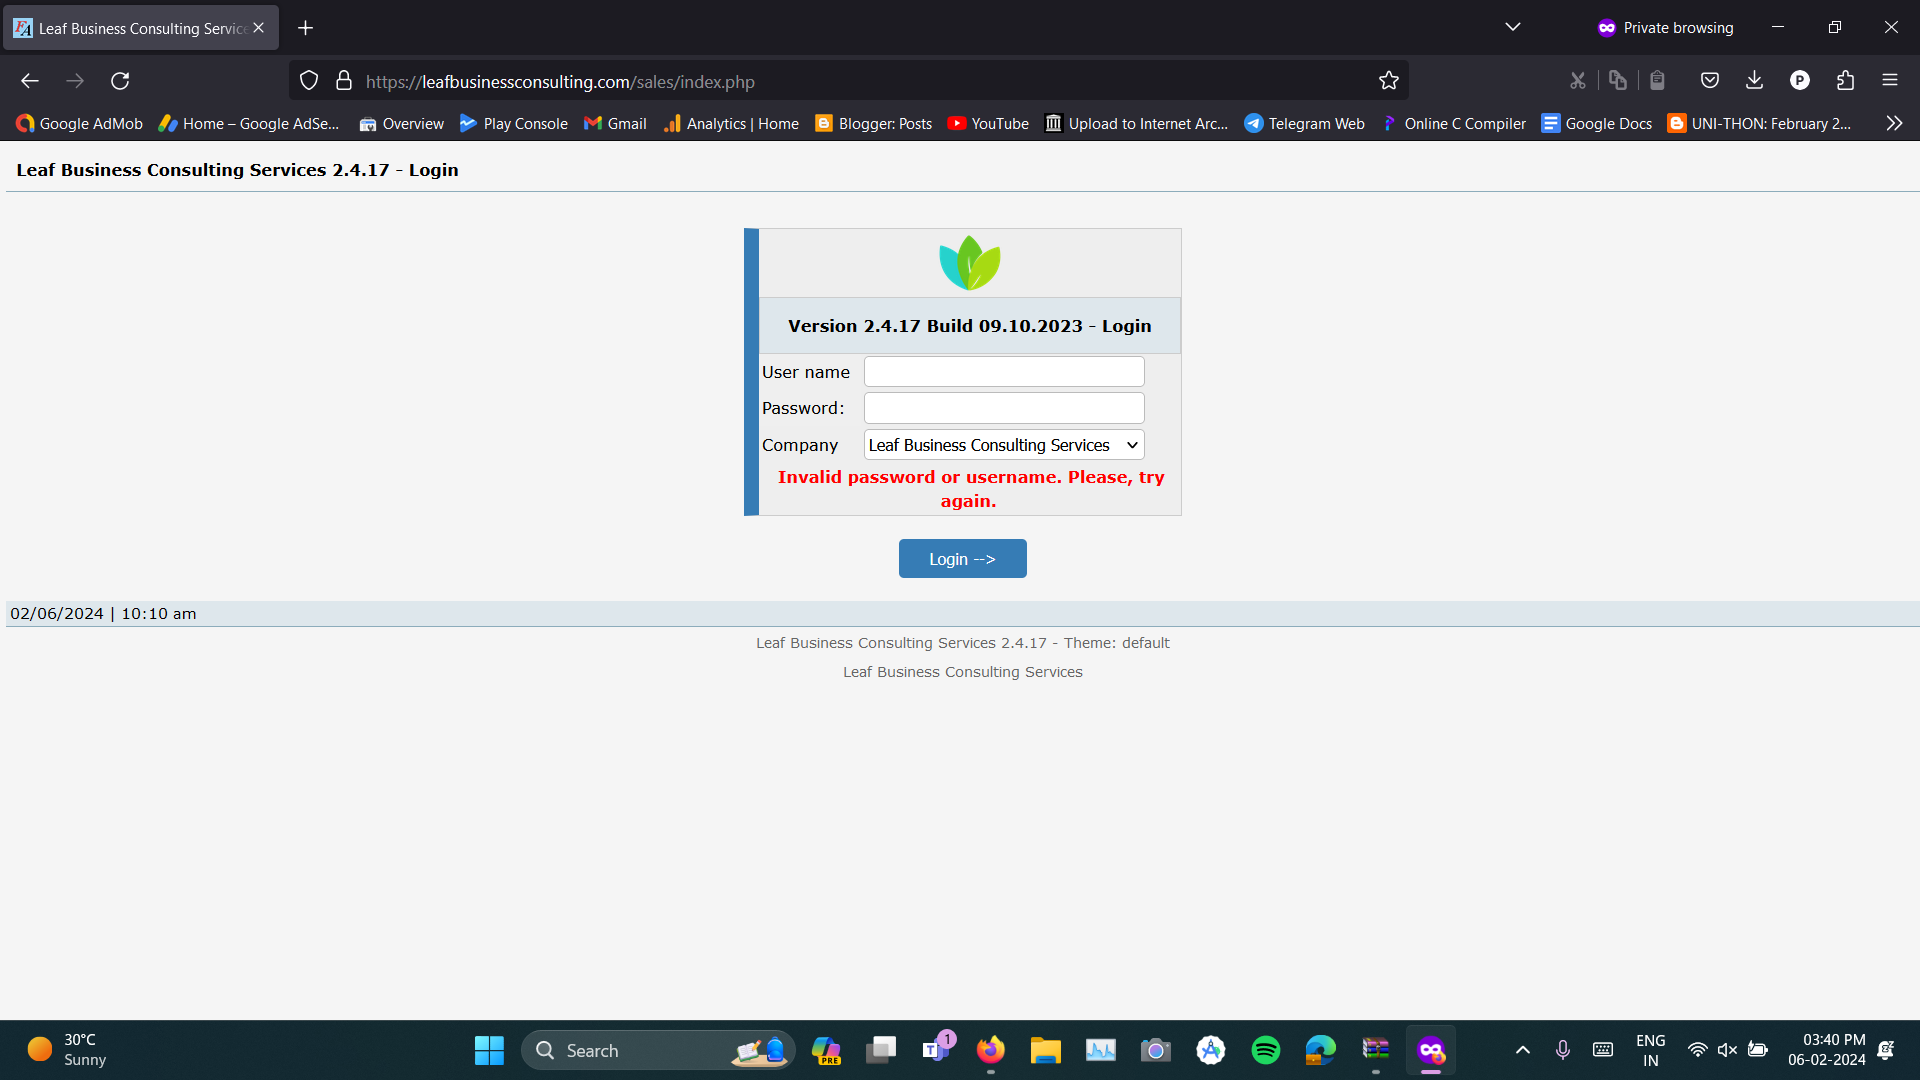Focus the User name field
The height and width of the screenshot is (1080, 1920).
1004,372
